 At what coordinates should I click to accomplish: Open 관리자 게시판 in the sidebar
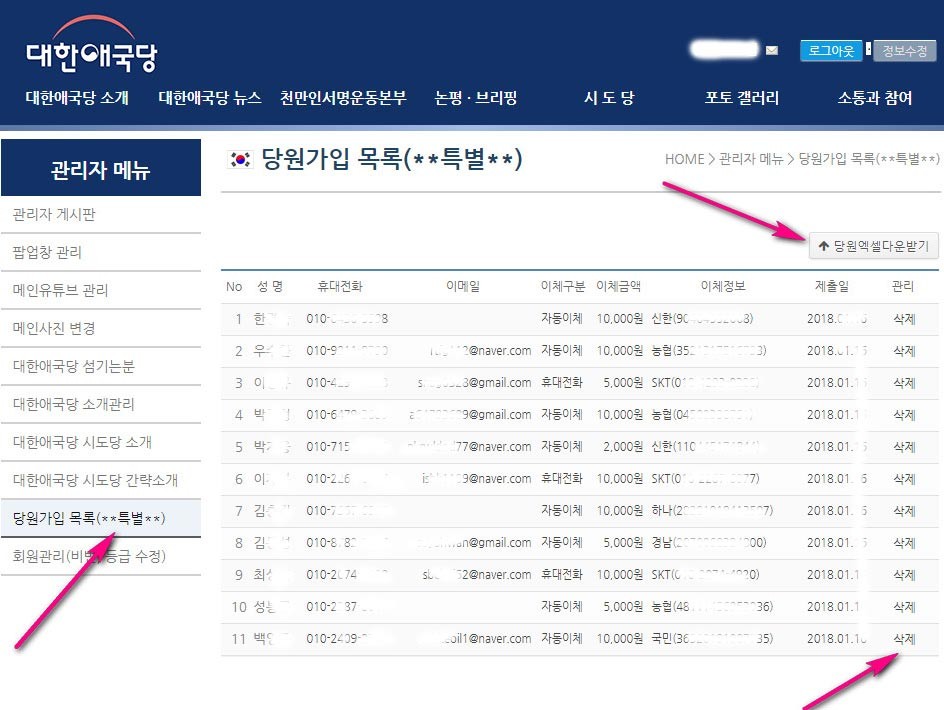tap(54, 215)
